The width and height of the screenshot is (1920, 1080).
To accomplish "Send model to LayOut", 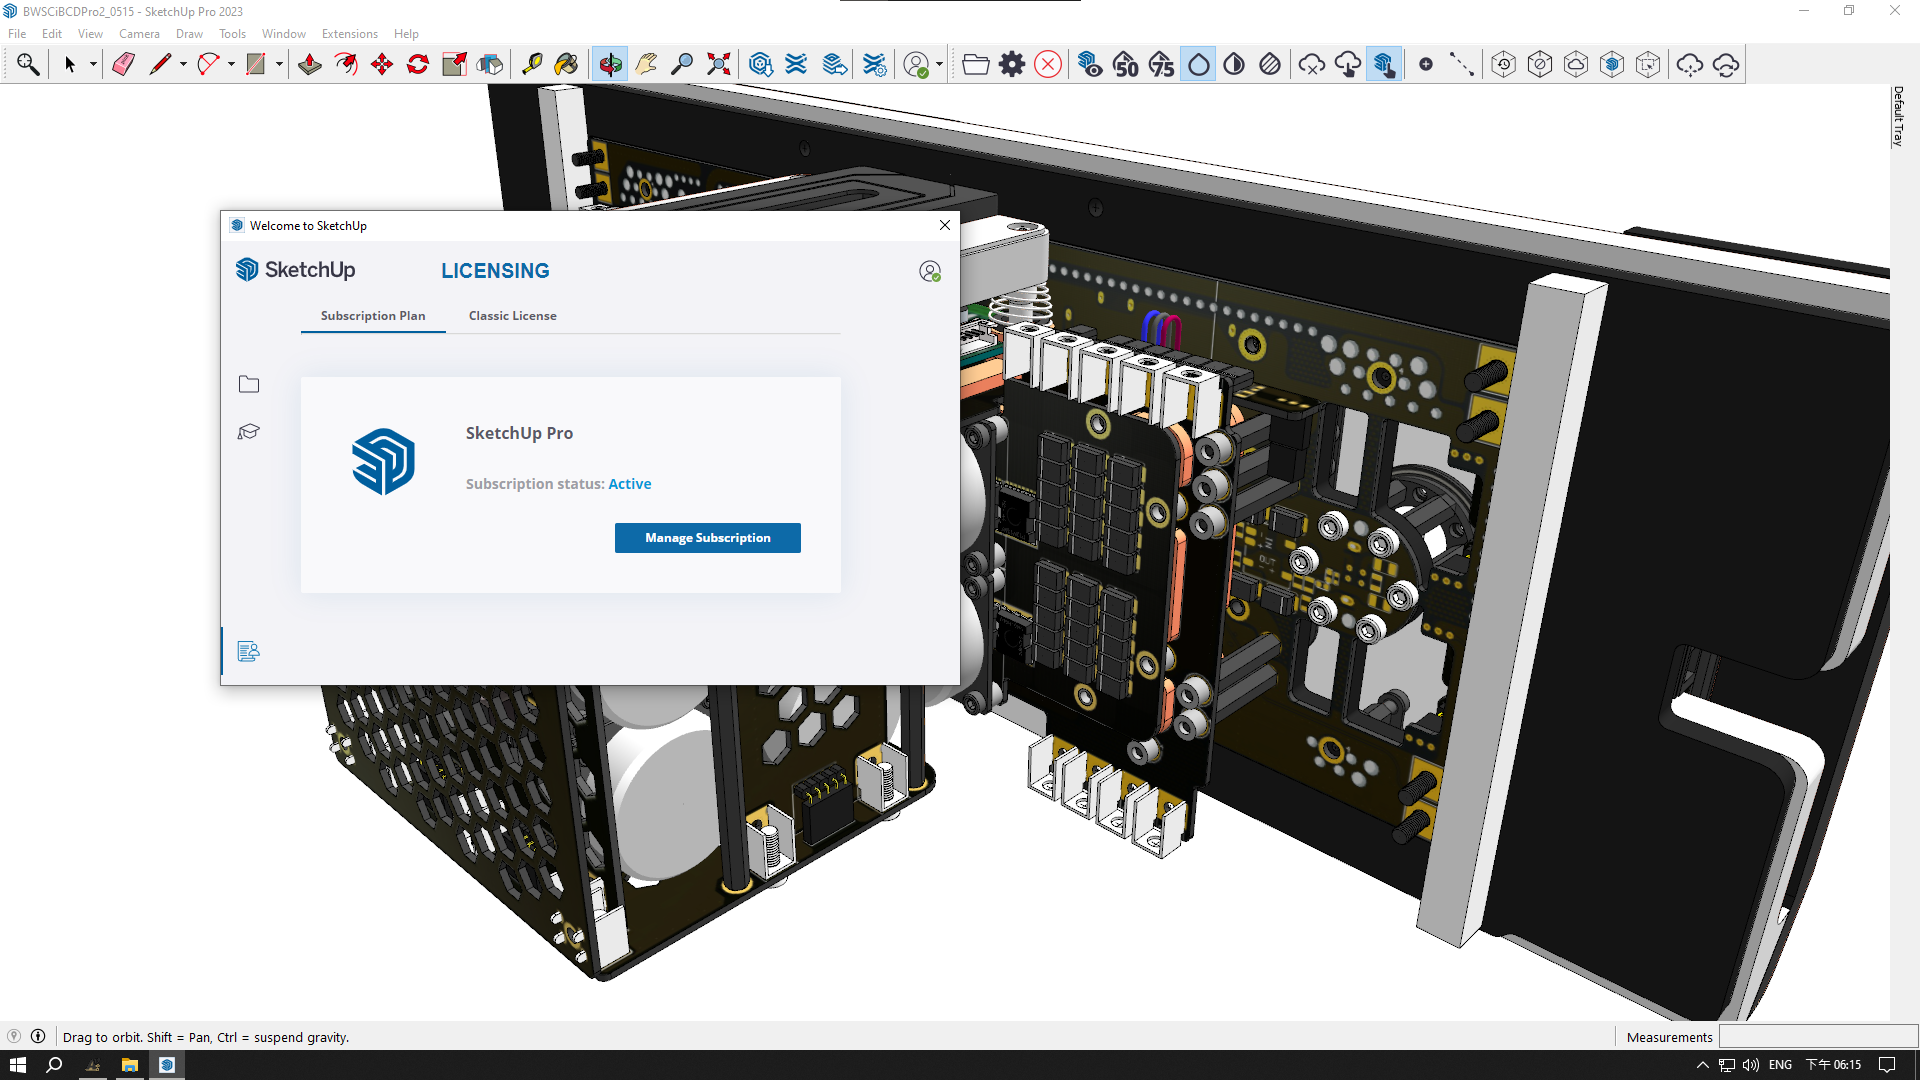I will (x=834, y=65).
